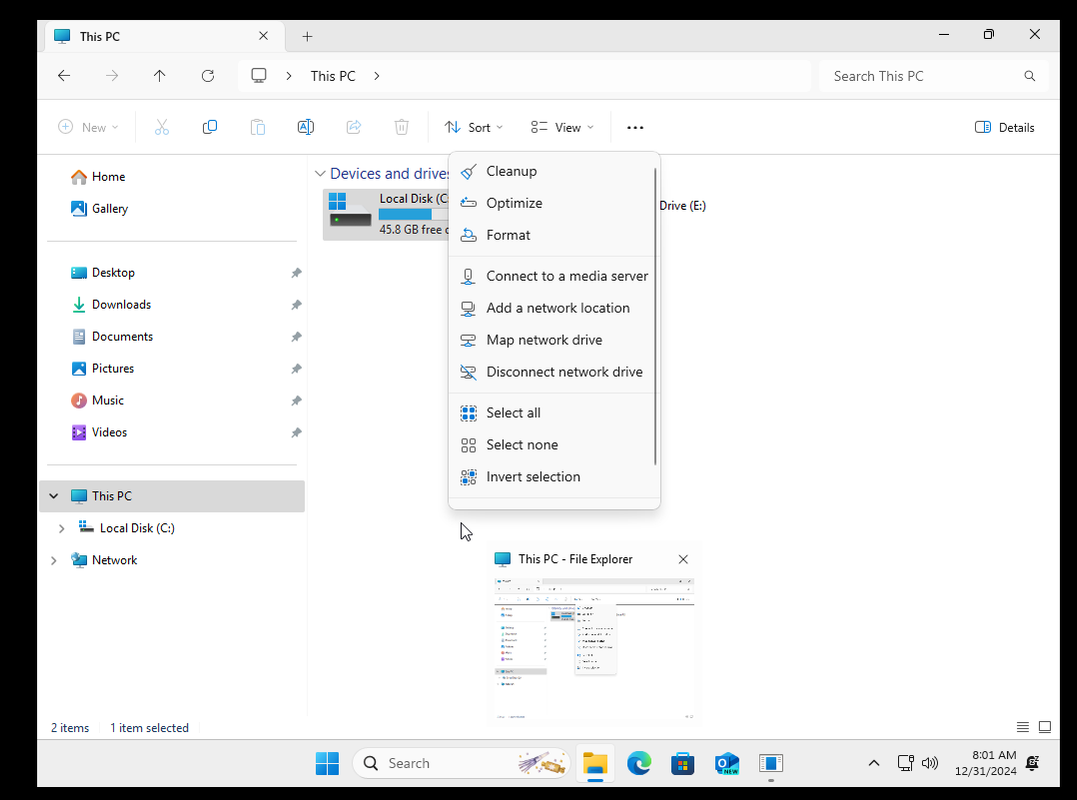1077x800 pixels.
Task: Click the Drive (E:) item
Action: (682, 205)
